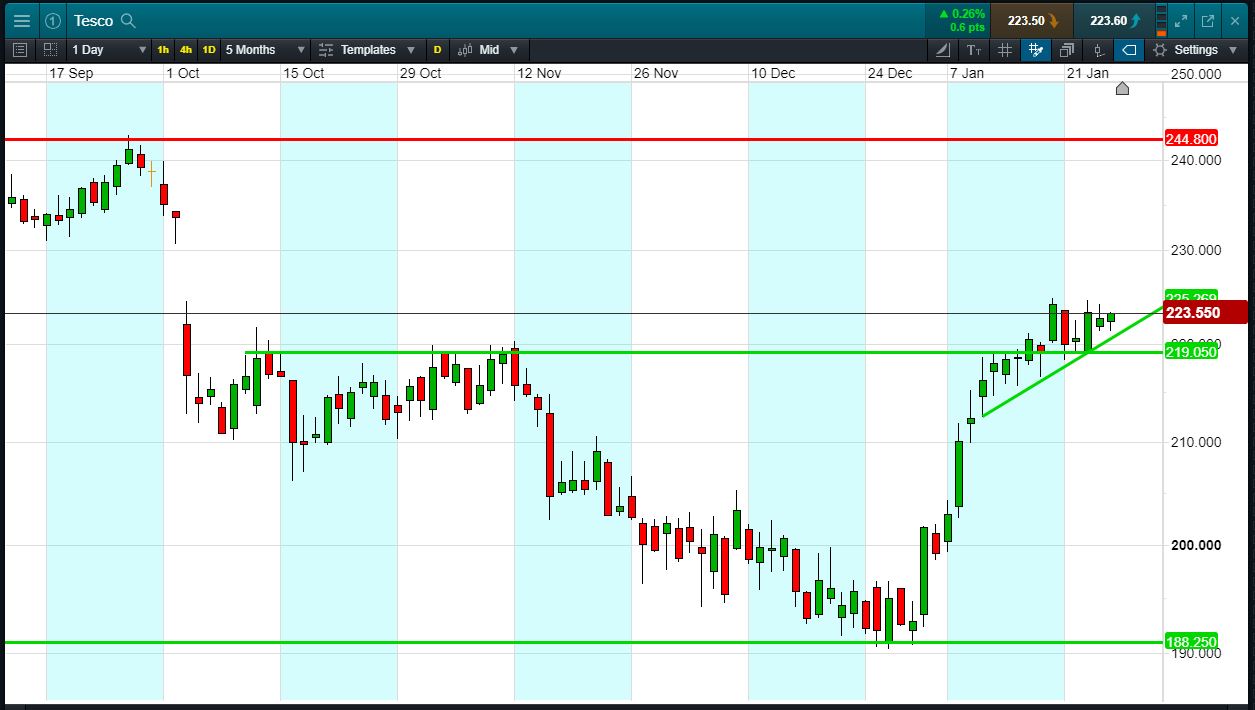Select the green 188.250 support label
Screen dimensions: 1255x710
(x=1191, y=642)
